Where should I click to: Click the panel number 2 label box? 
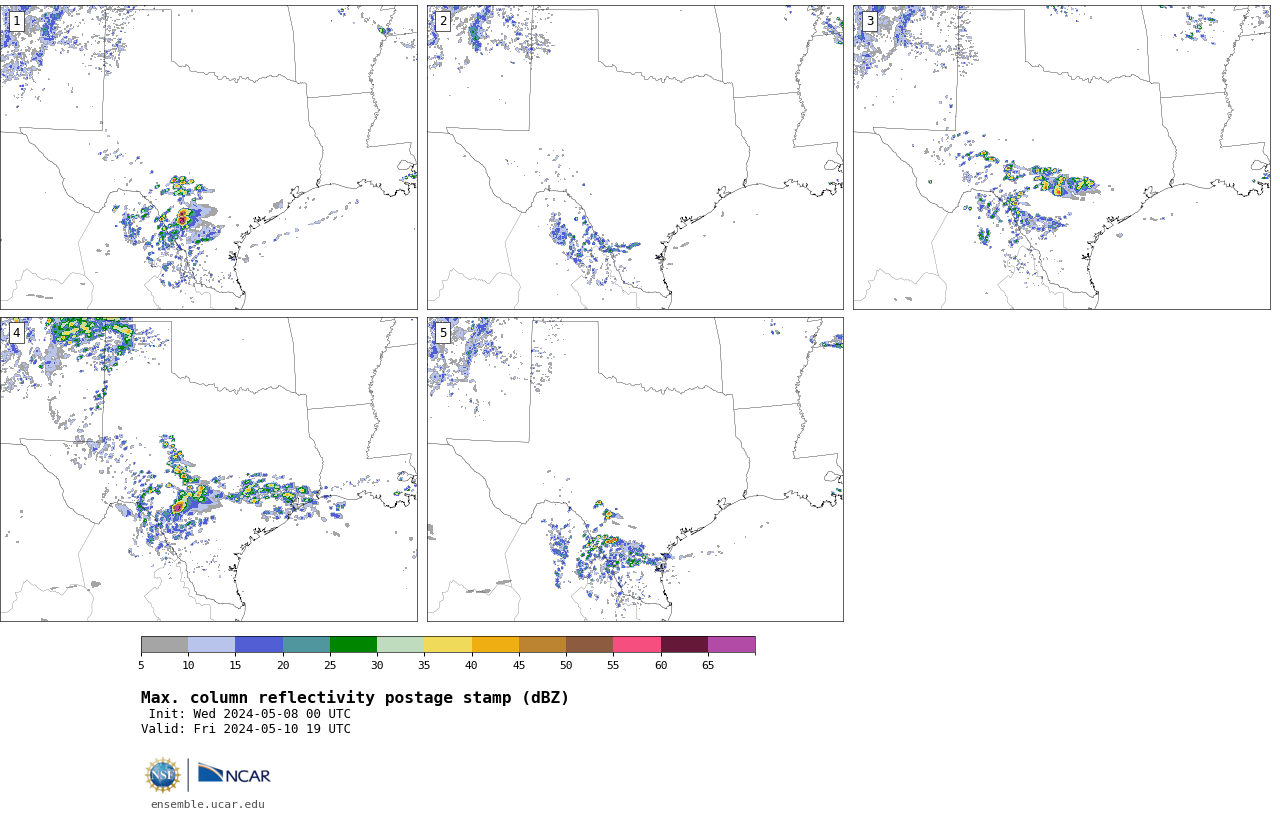(x=443, y=21)
